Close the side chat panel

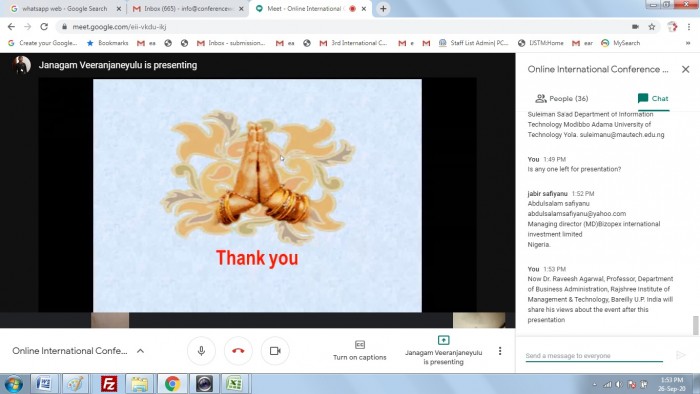tap(686, 69)
